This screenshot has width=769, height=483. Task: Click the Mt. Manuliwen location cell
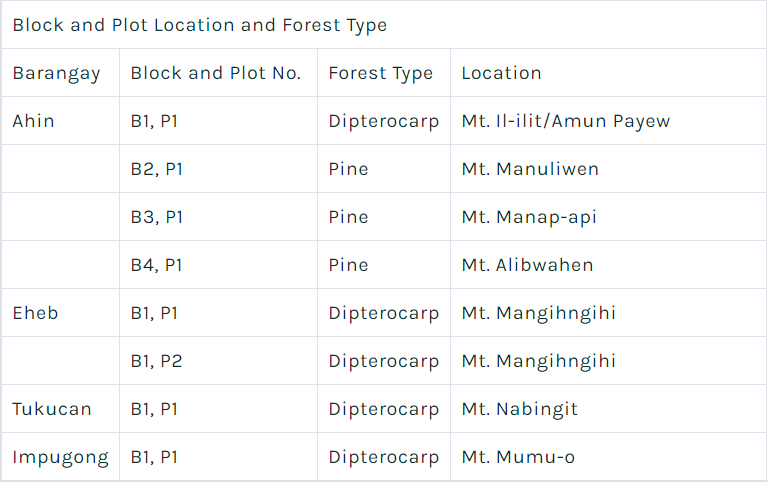click(530, 169)
